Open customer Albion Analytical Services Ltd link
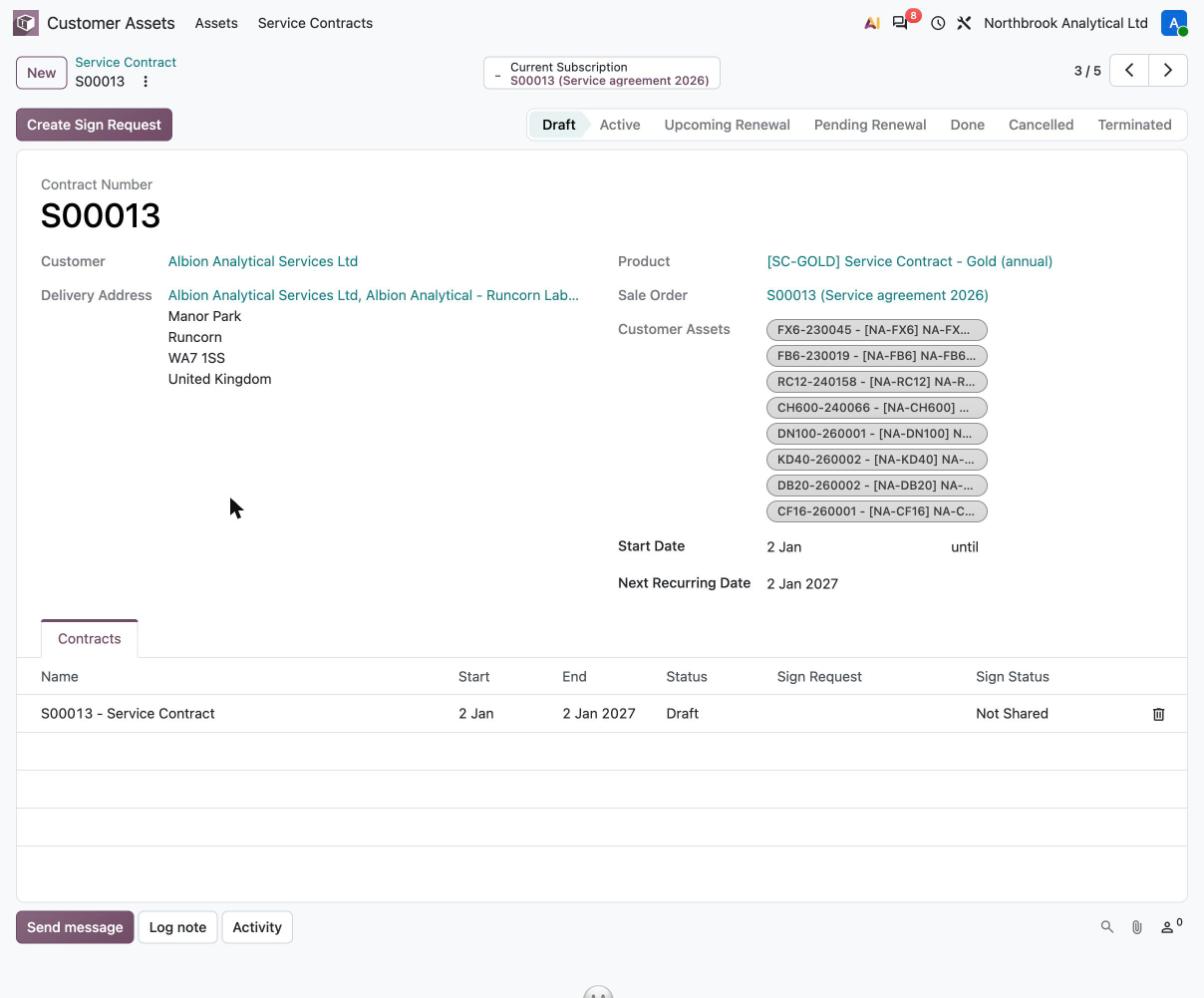The image size is (1204, 998). click(263, 261)
